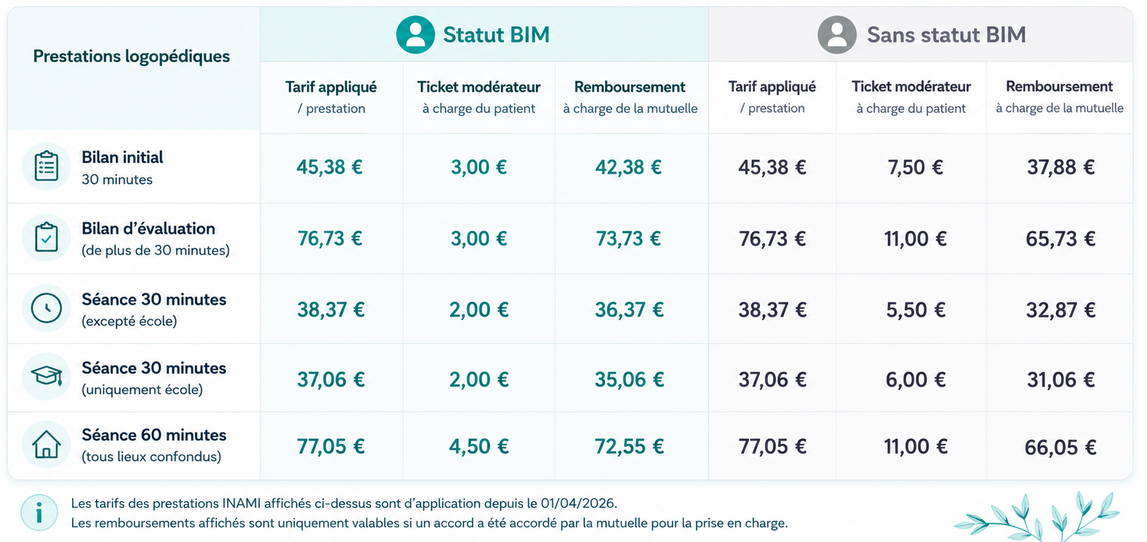Click the clock icon for Séance 30 minutes
The width and height of the screenshot is (1147, 542).
[x=47, y=308]
